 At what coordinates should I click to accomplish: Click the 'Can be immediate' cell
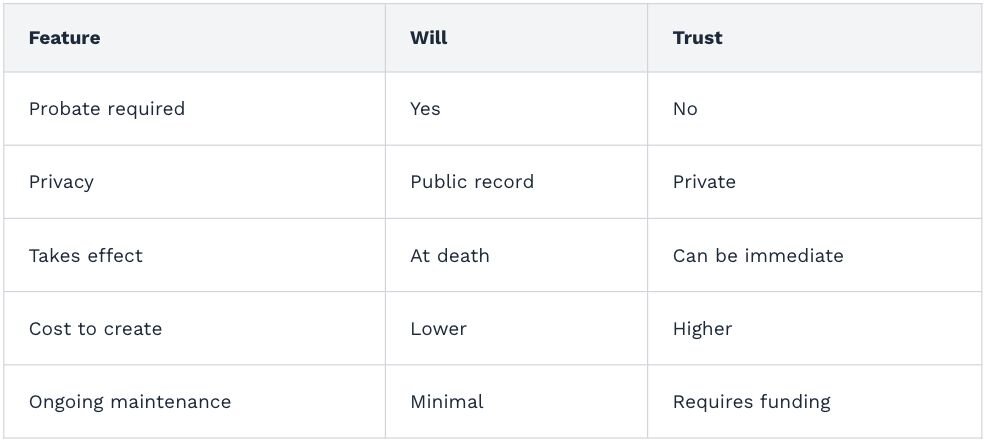(758, 256)
